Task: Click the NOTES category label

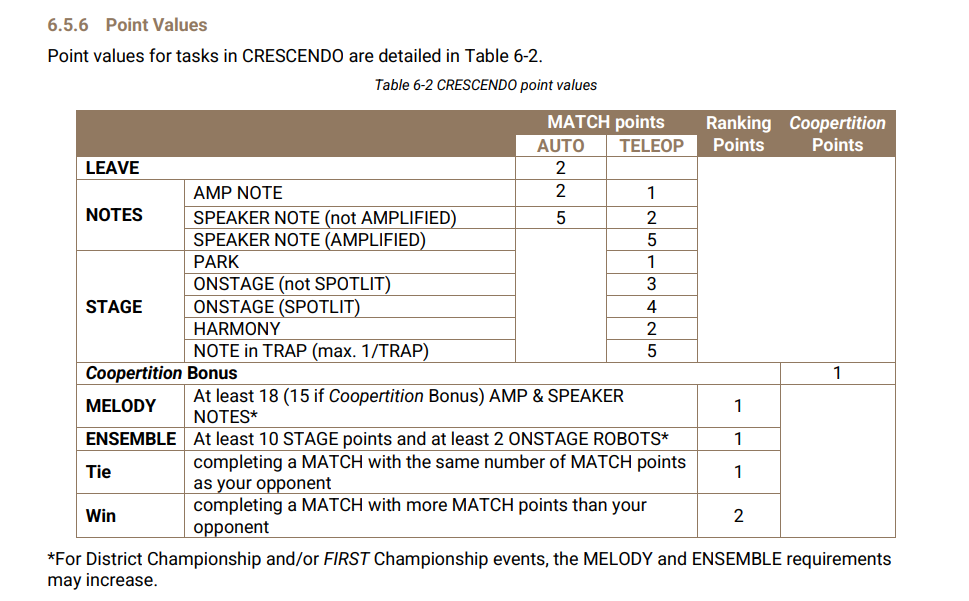Action: coord(114,215)
